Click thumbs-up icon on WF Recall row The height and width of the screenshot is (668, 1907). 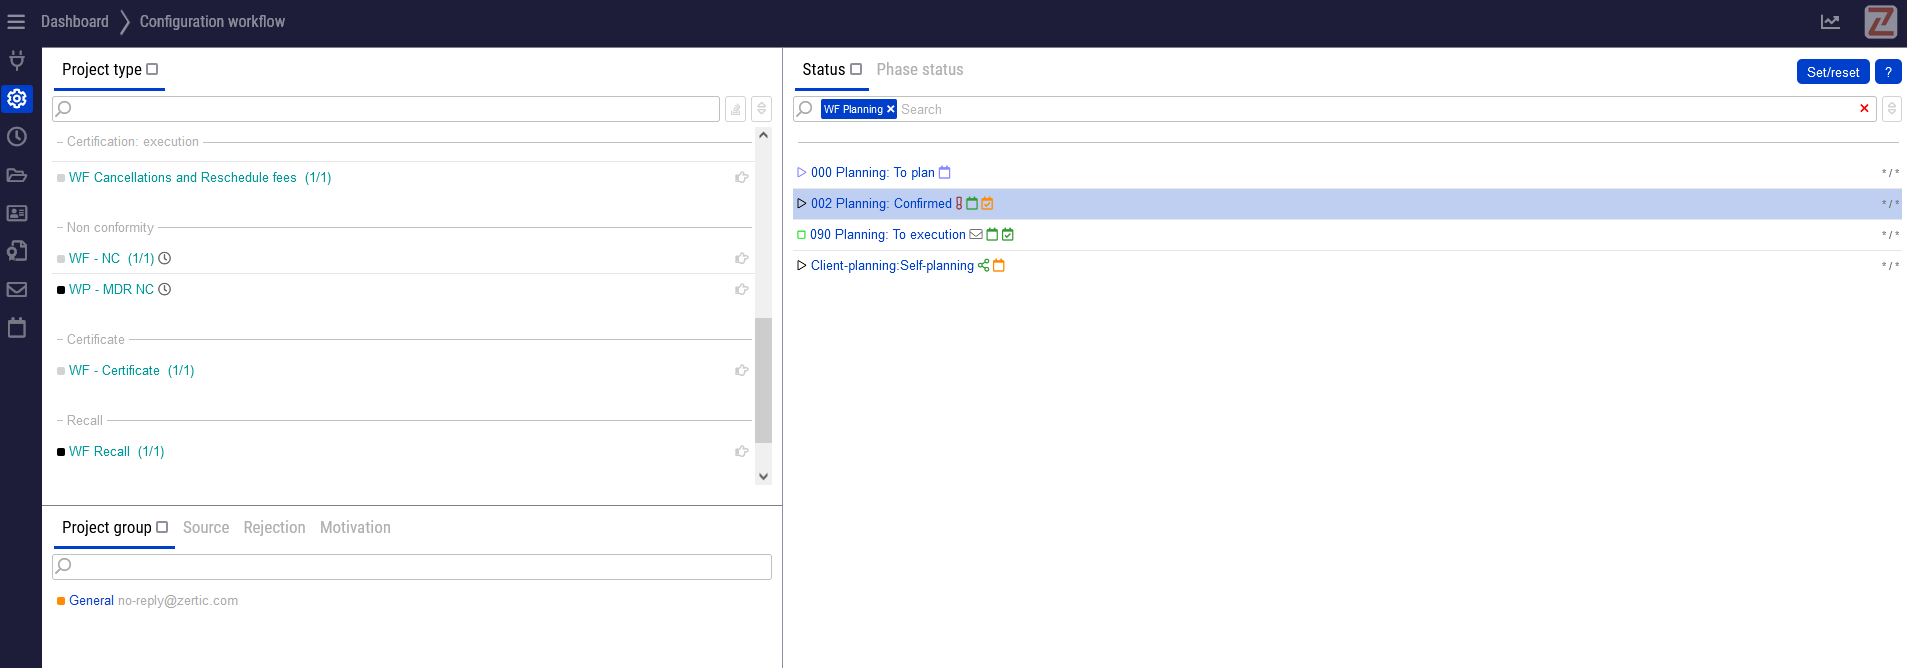point(742,452)
